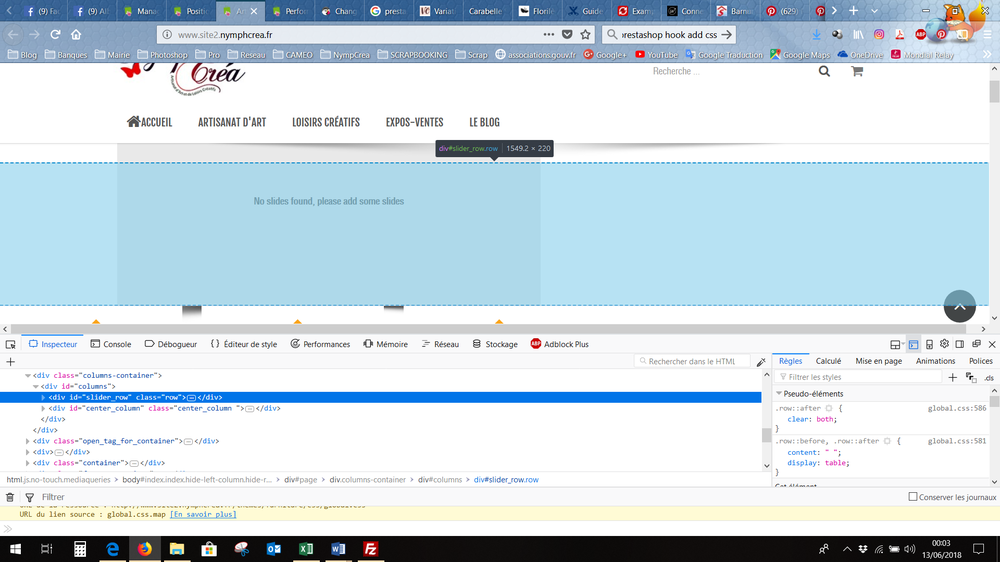
Task: Click the Filtrer les styles field
Action: (x=858, y=377)
